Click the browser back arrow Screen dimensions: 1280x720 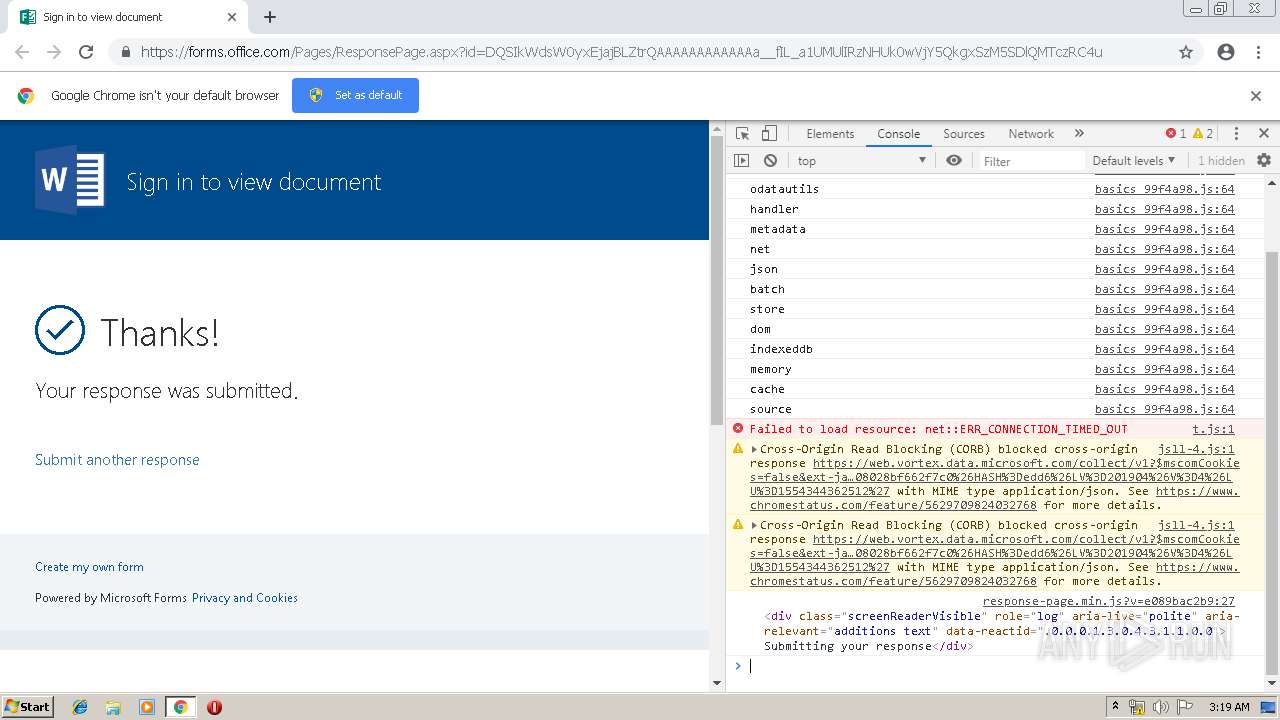pyautogui.click(x=22, y=52)
